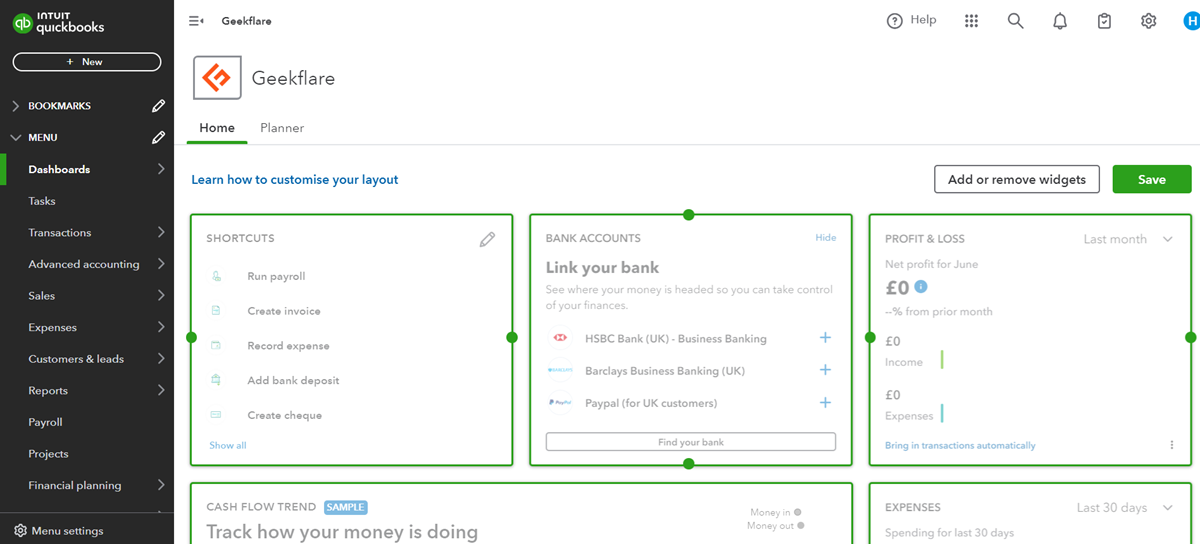Switch to the Planner tab
Viewport: 1200px width, 544px height.
click(282, 128)
